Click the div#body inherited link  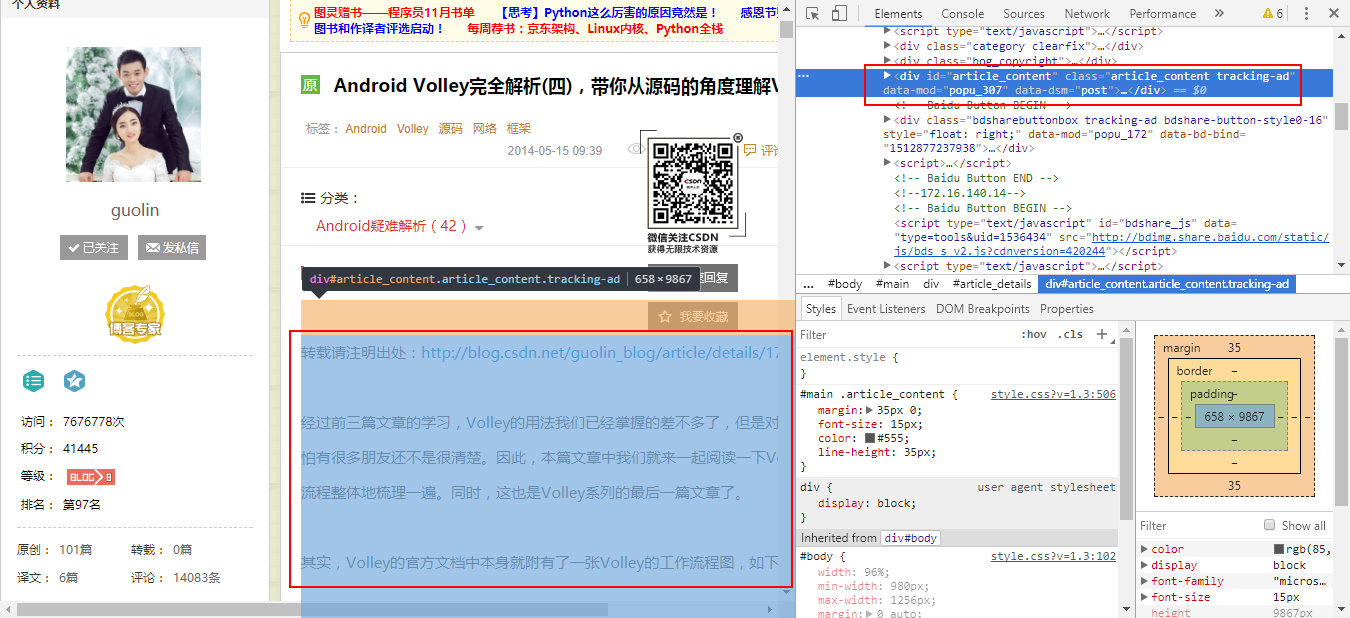tap(909, 538)
